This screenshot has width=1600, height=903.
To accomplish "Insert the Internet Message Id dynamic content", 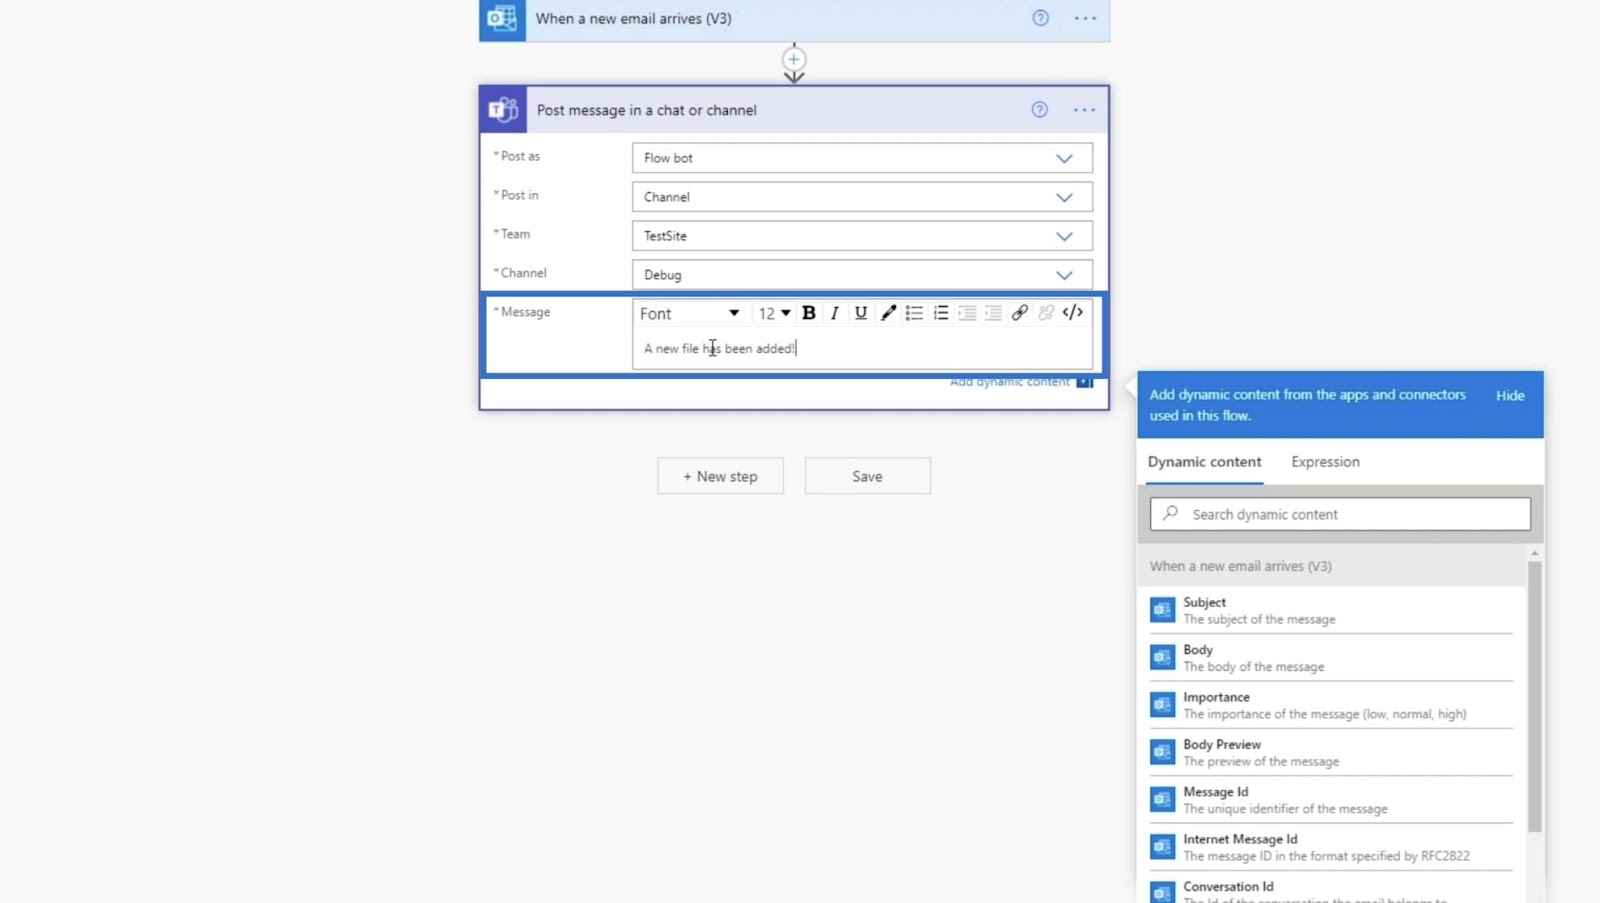I will 1330,847.
